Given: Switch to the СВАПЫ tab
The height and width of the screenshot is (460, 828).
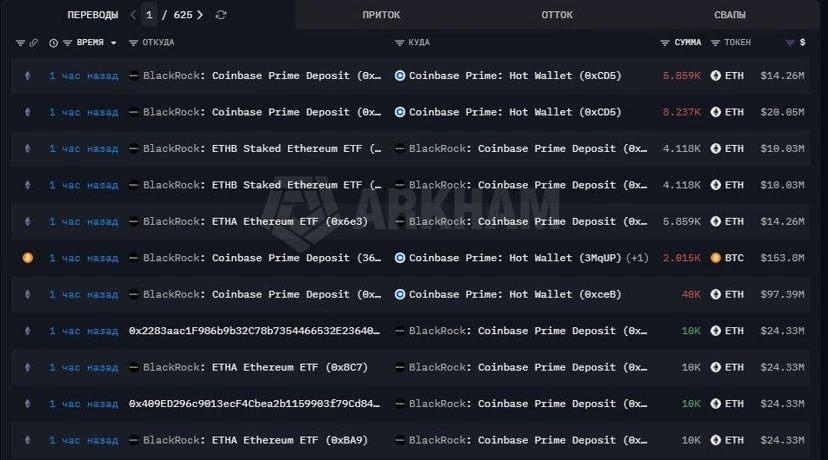Looking at the screenshot, I should pyautogui.click(x=730, y=15).
